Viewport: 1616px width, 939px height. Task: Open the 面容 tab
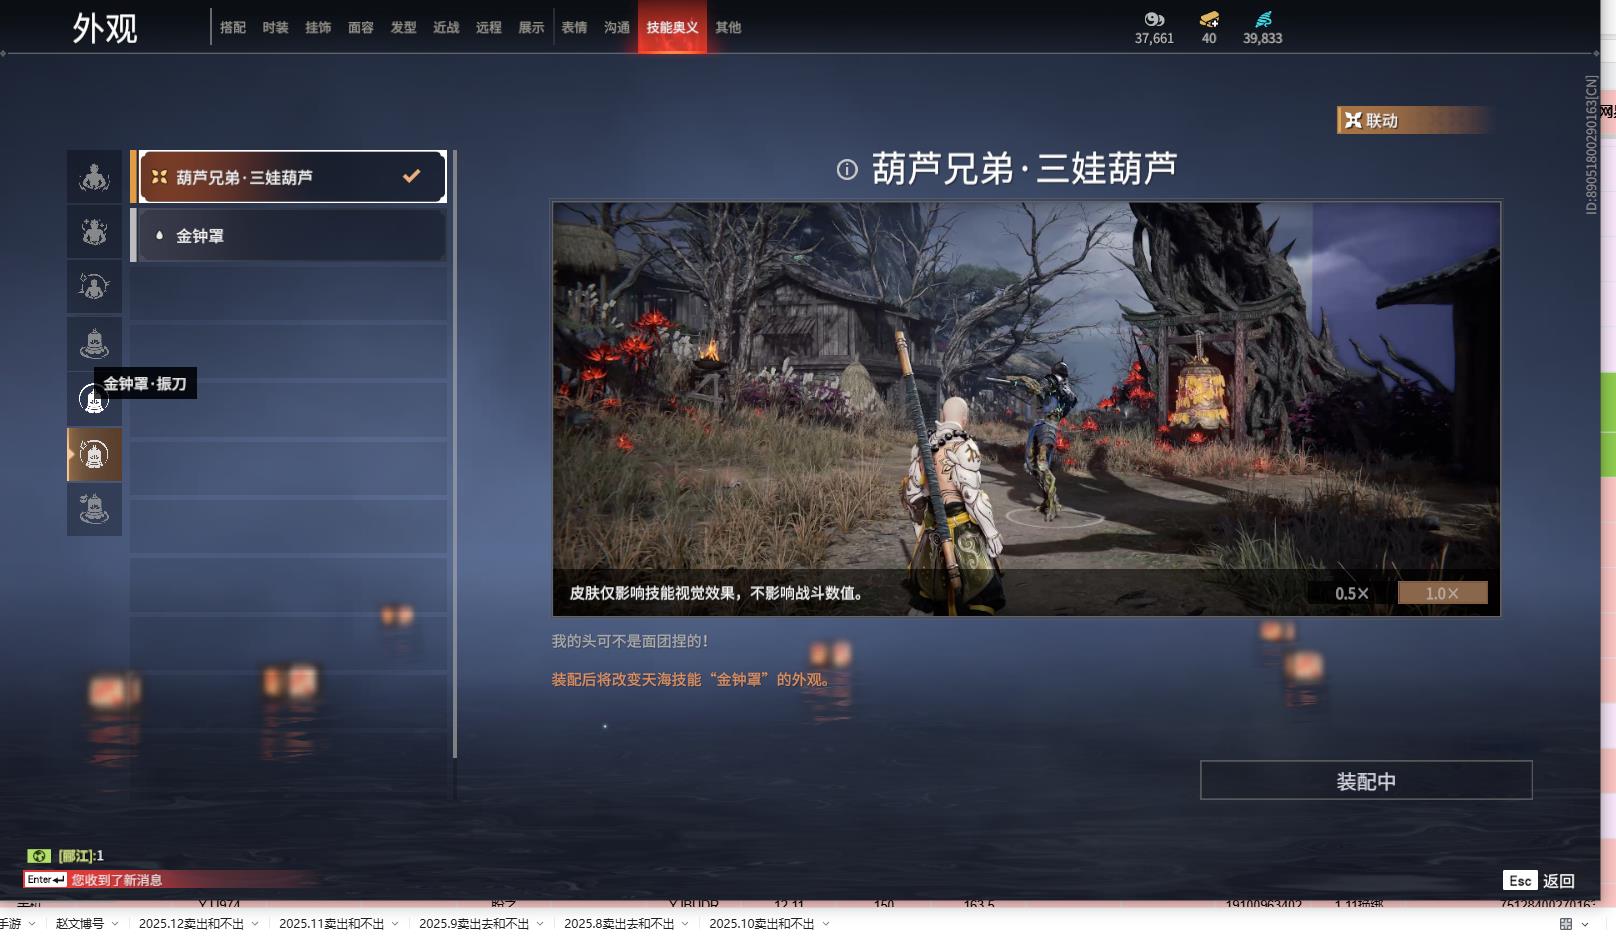361,28
